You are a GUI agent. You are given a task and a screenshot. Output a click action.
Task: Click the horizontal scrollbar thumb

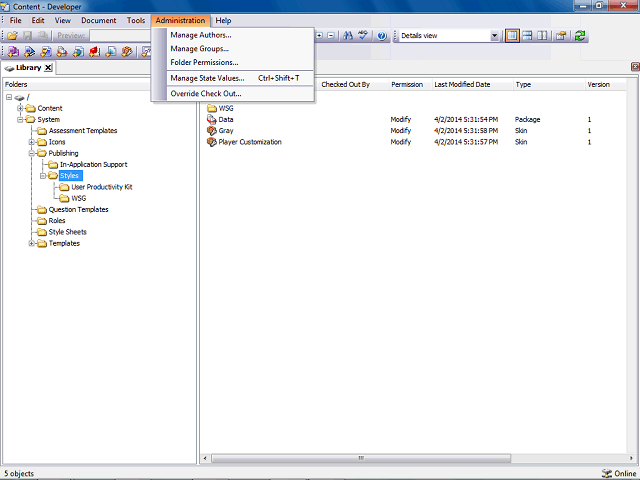[361, 458]
